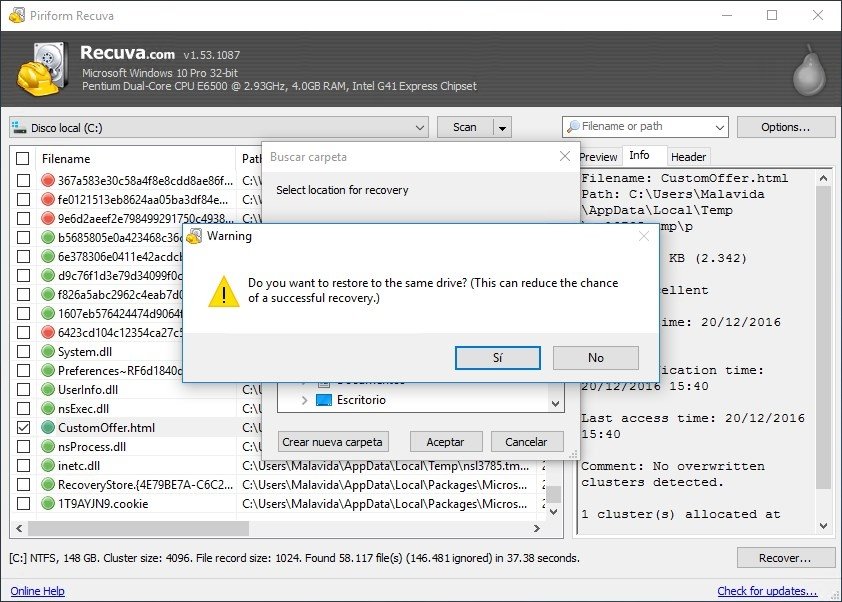Select the nsExec.dll checkbox
842x602 pixels.
point(23,408)
